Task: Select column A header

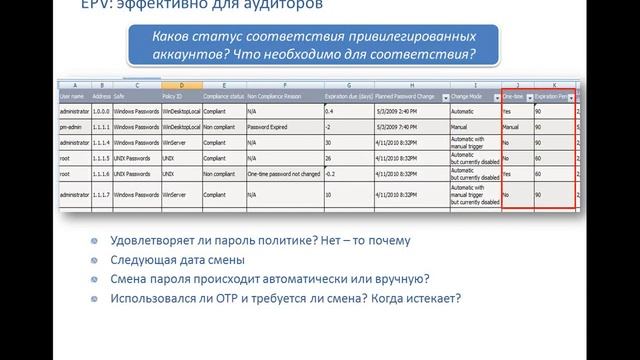Action: click(75, 85)
